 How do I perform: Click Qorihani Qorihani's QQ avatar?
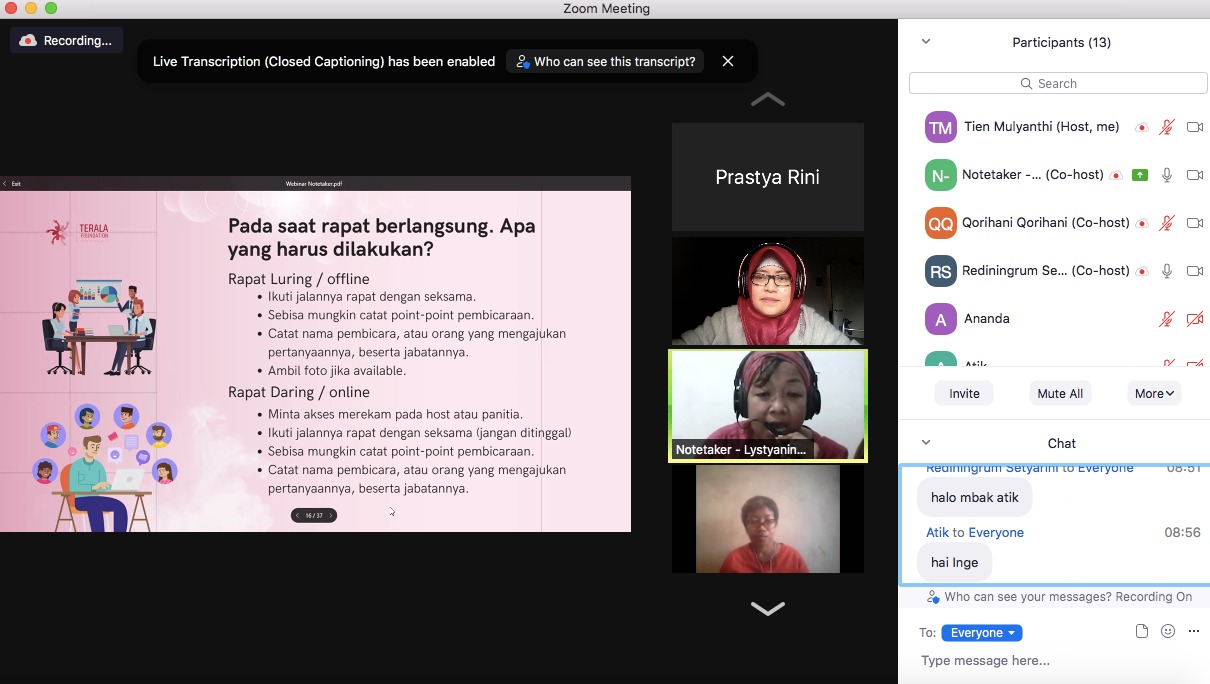coord(940,223)
